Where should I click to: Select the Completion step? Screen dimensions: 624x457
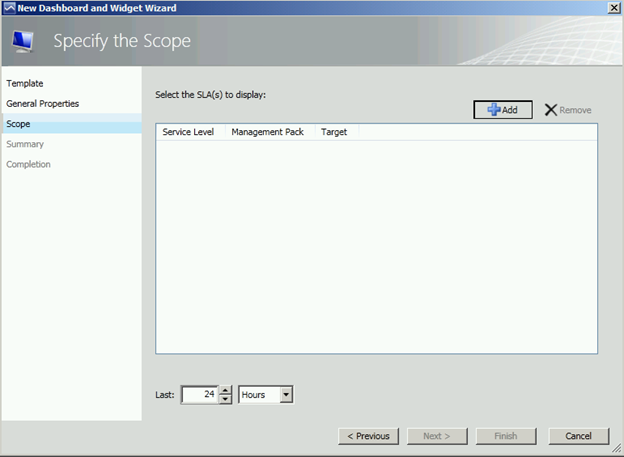28,164
